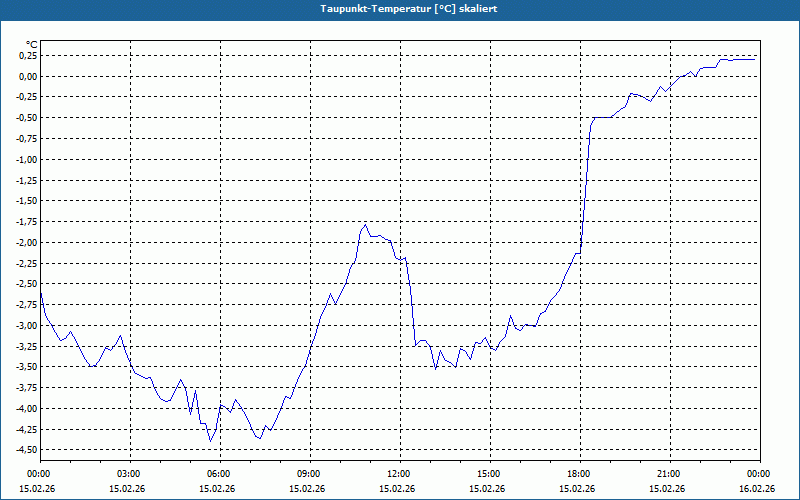Click the 15.02.26 date beneath 12:00
Screen dimensions: 800x500
click(x=397, y=488)
